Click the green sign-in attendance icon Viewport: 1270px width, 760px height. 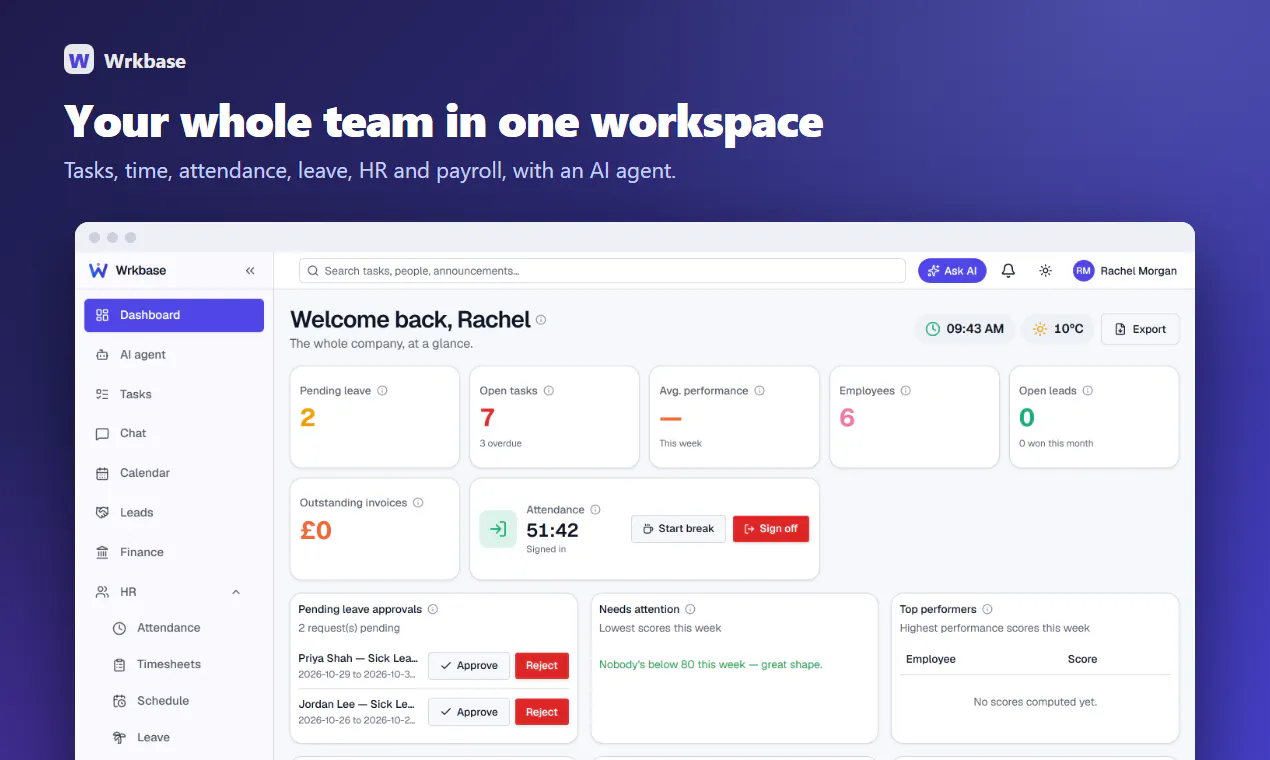[498, 529]
